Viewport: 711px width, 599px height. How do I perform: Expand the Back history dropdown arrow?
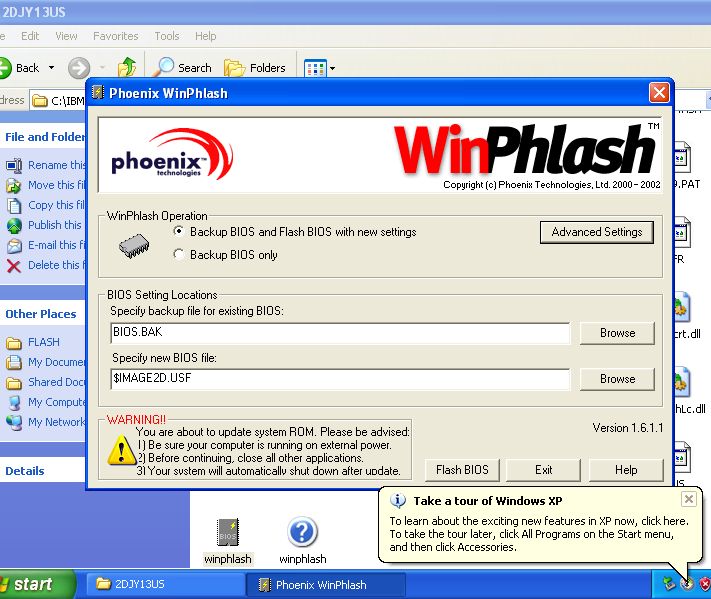(52, 68)
